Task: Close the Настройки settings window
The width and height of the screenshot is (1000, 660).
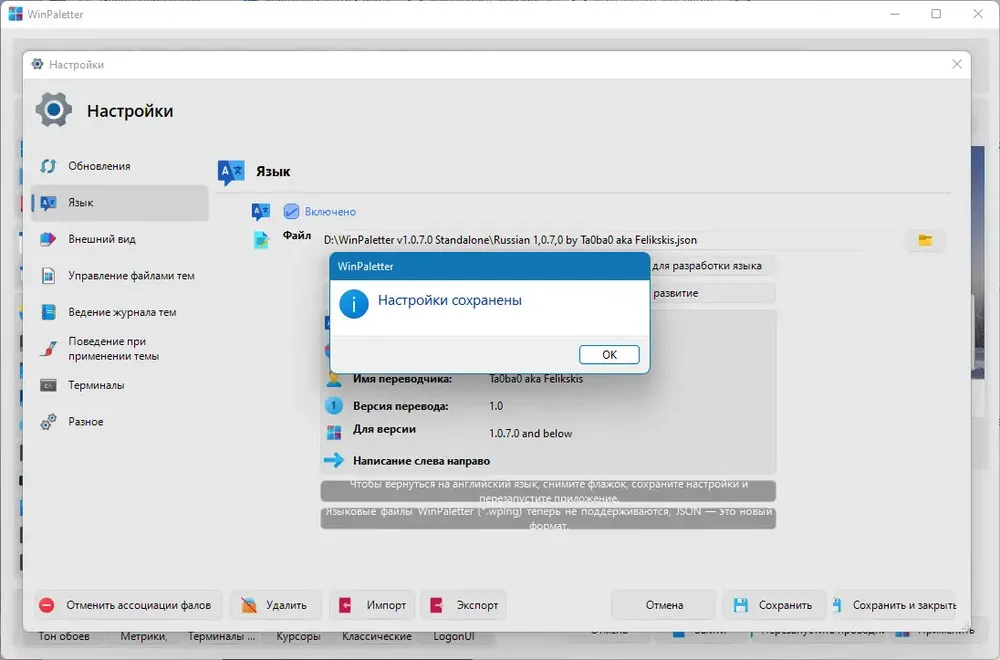Action: (957, 64)
